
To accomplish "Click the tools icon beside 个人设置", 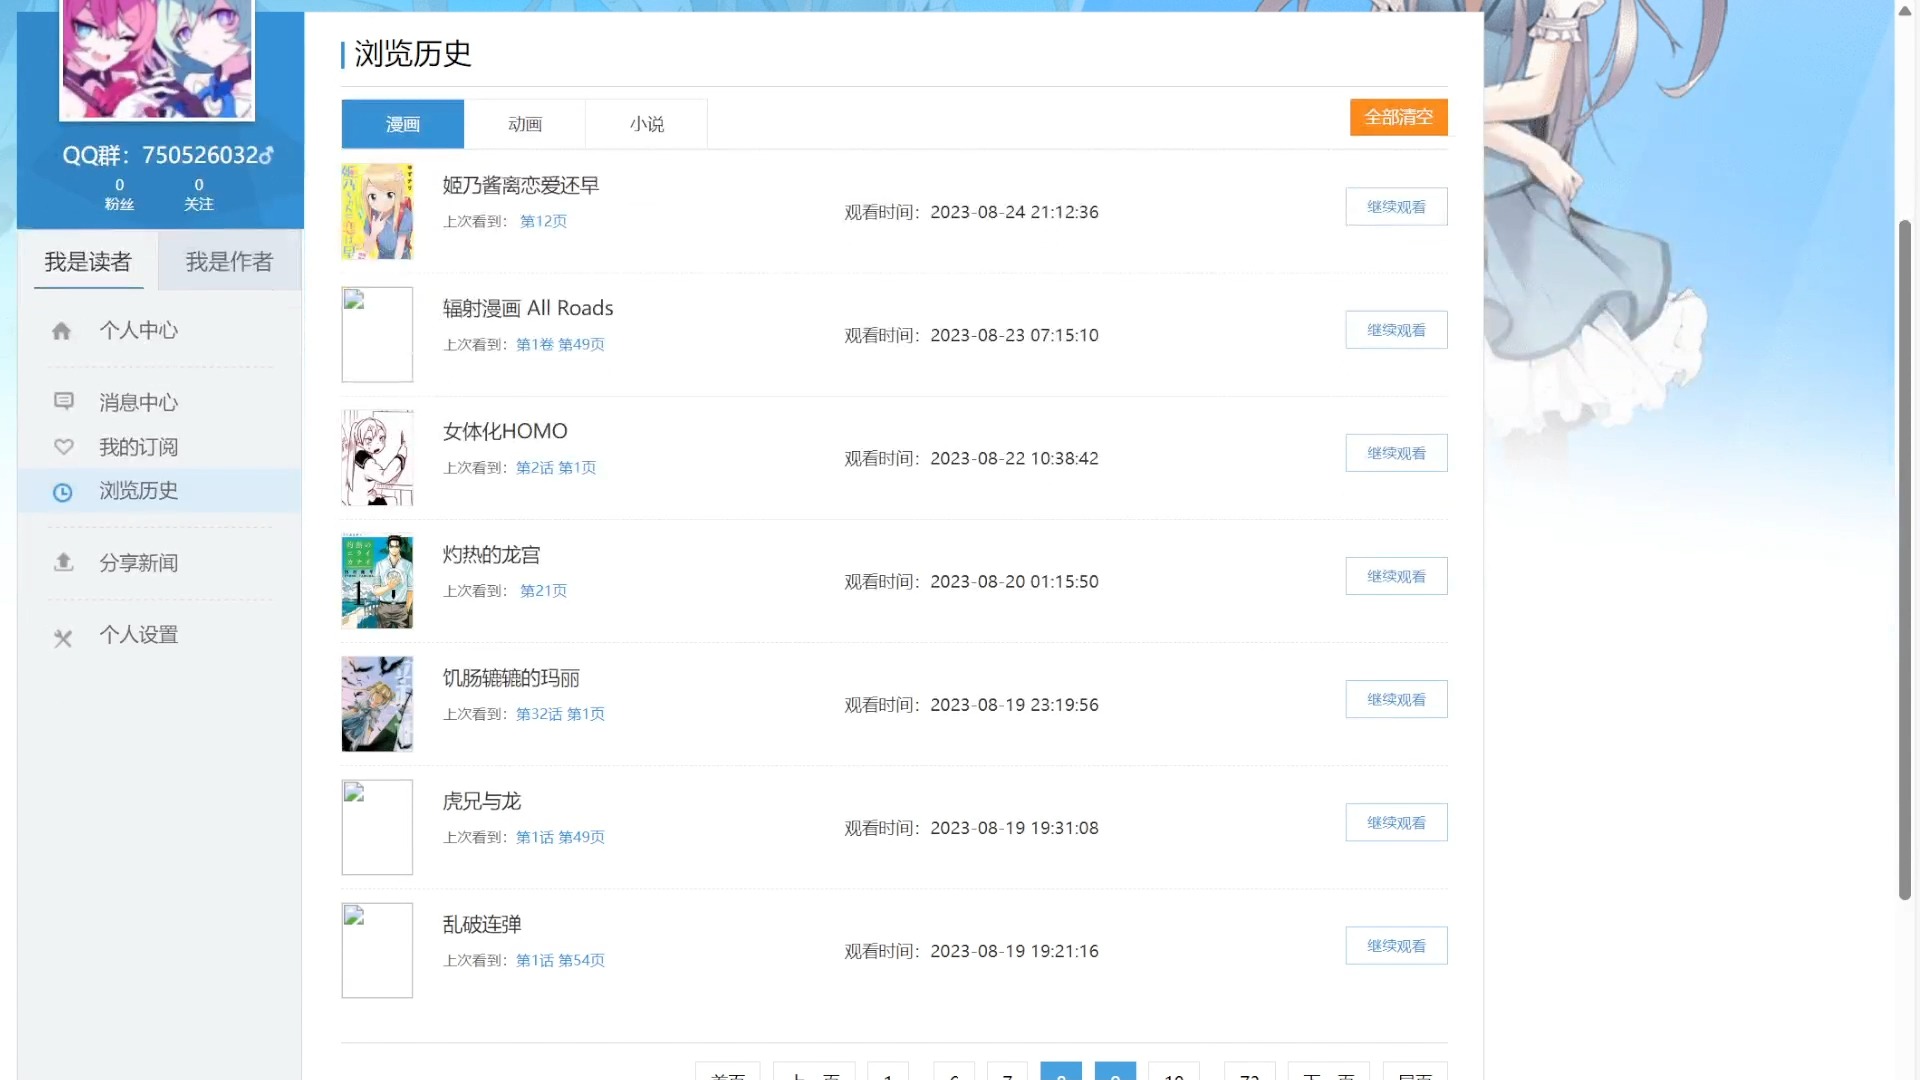I will (x=63, y=638).
